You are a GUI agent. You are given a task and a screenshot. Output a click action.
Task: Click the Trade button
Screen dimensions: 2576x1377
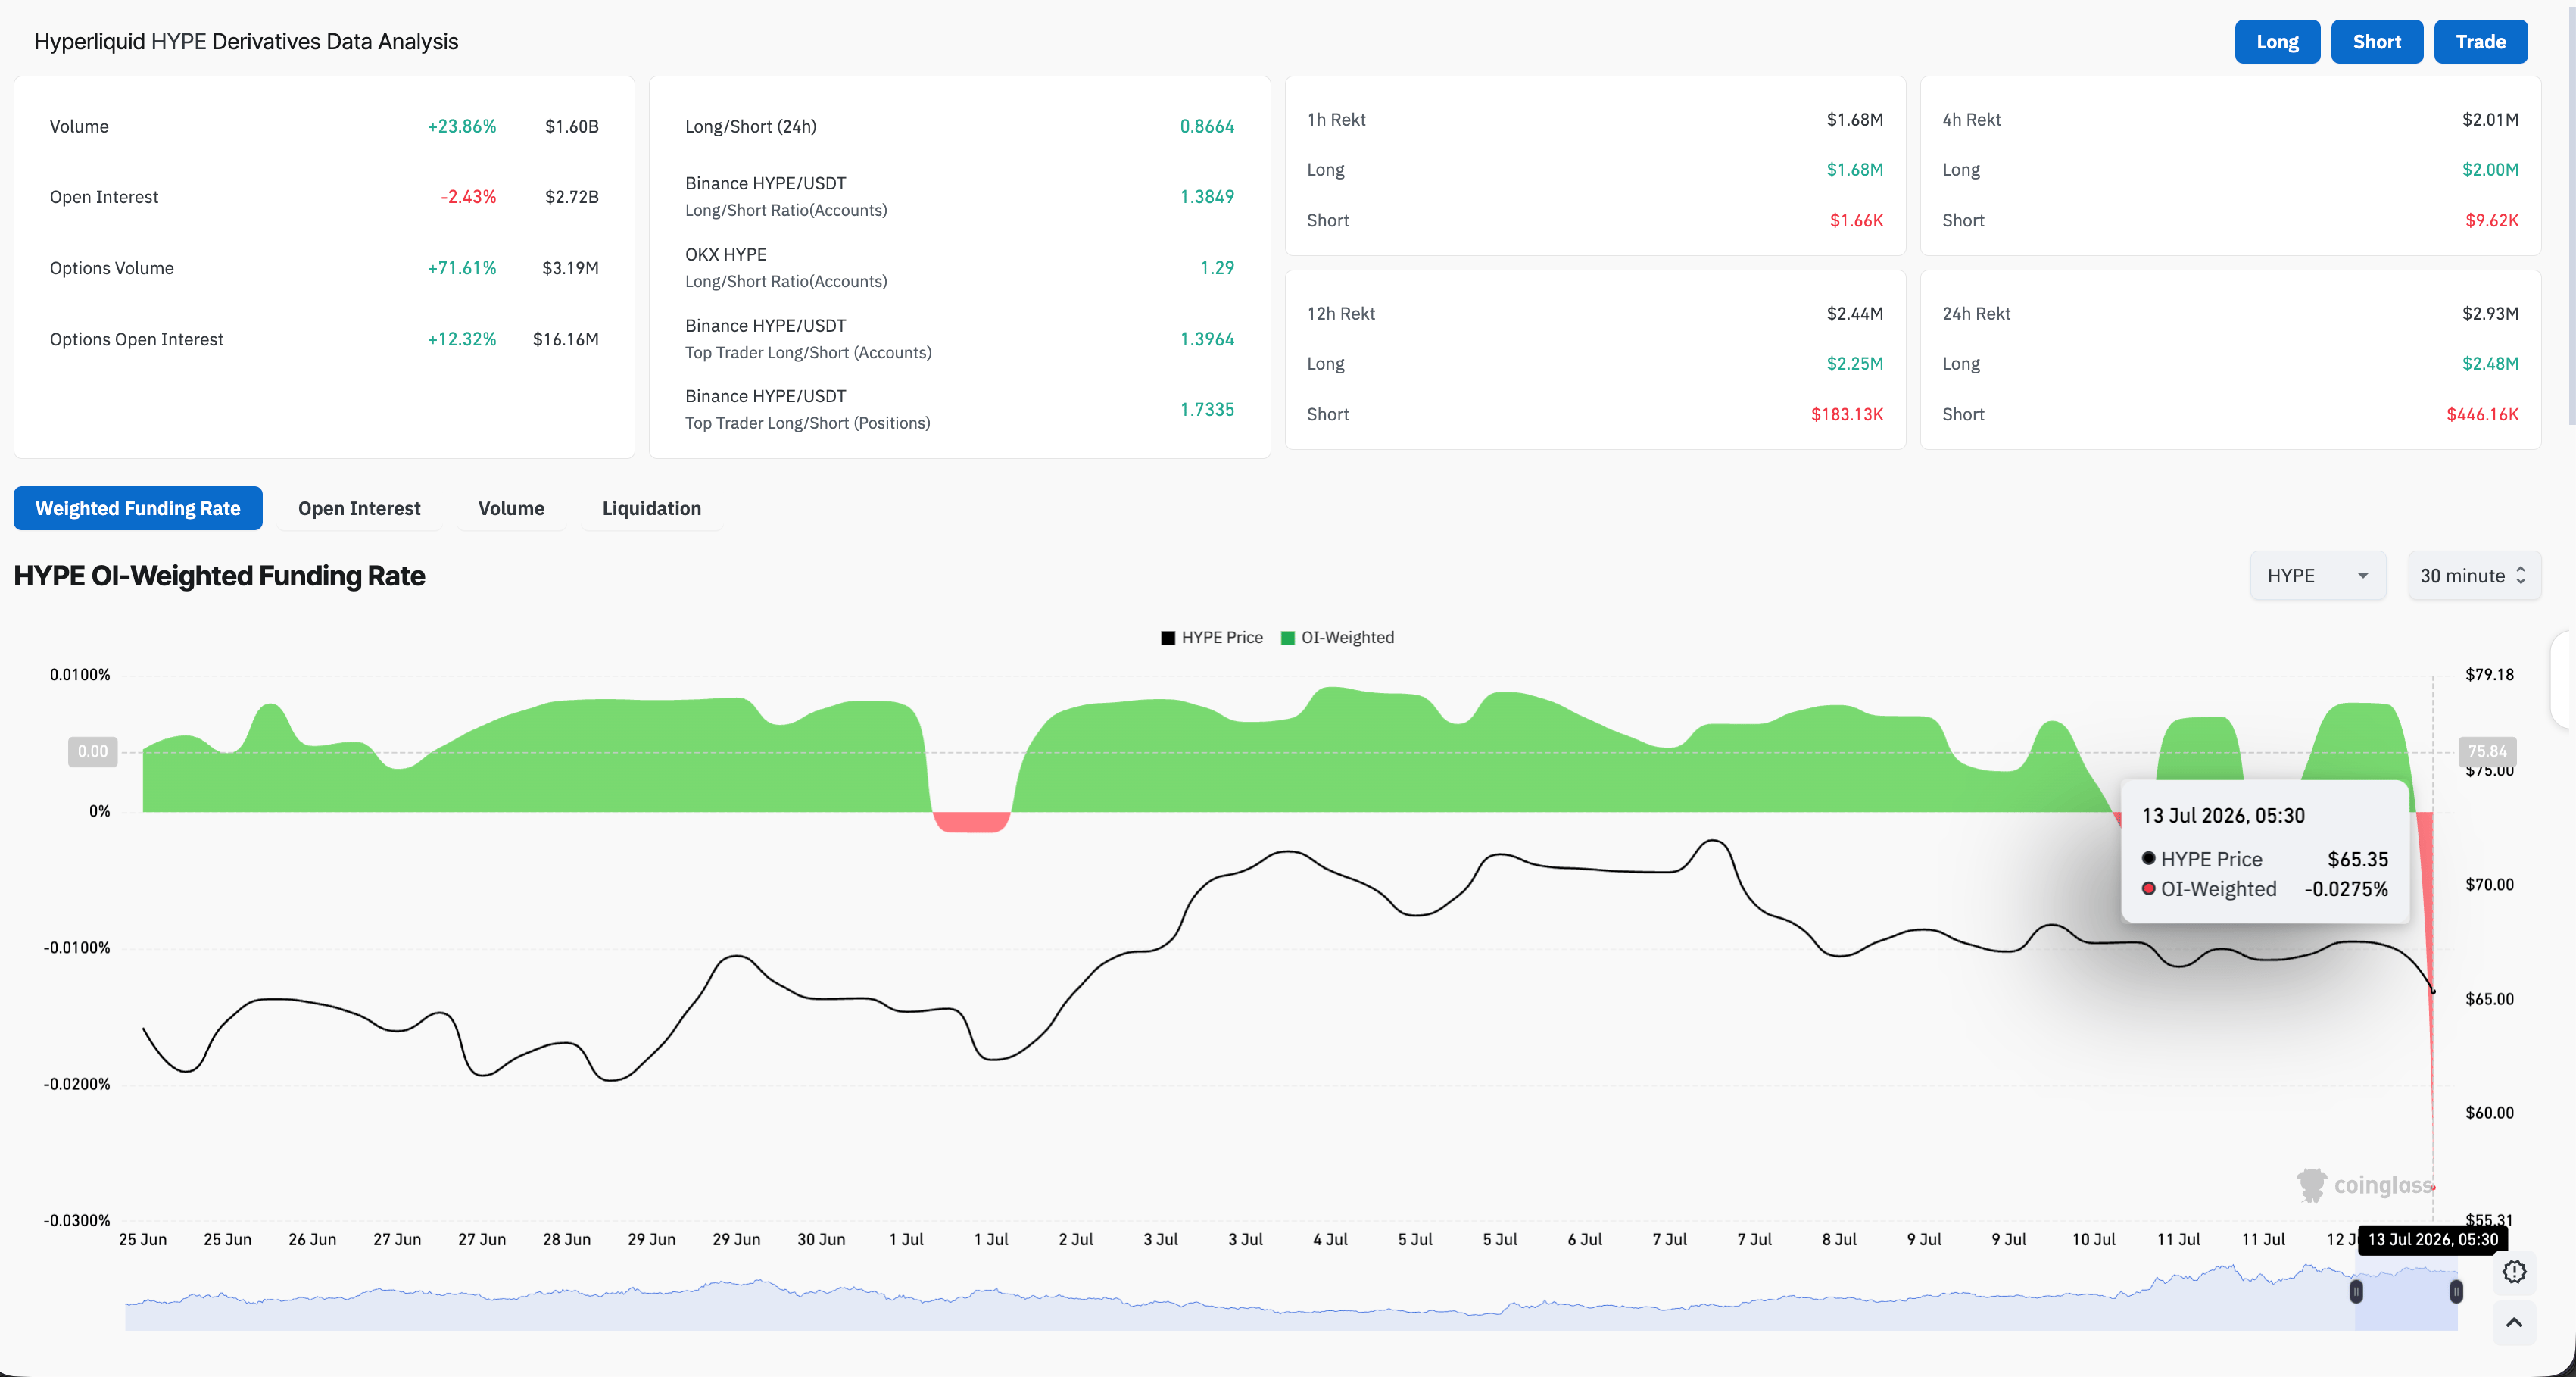(2480, 42)
